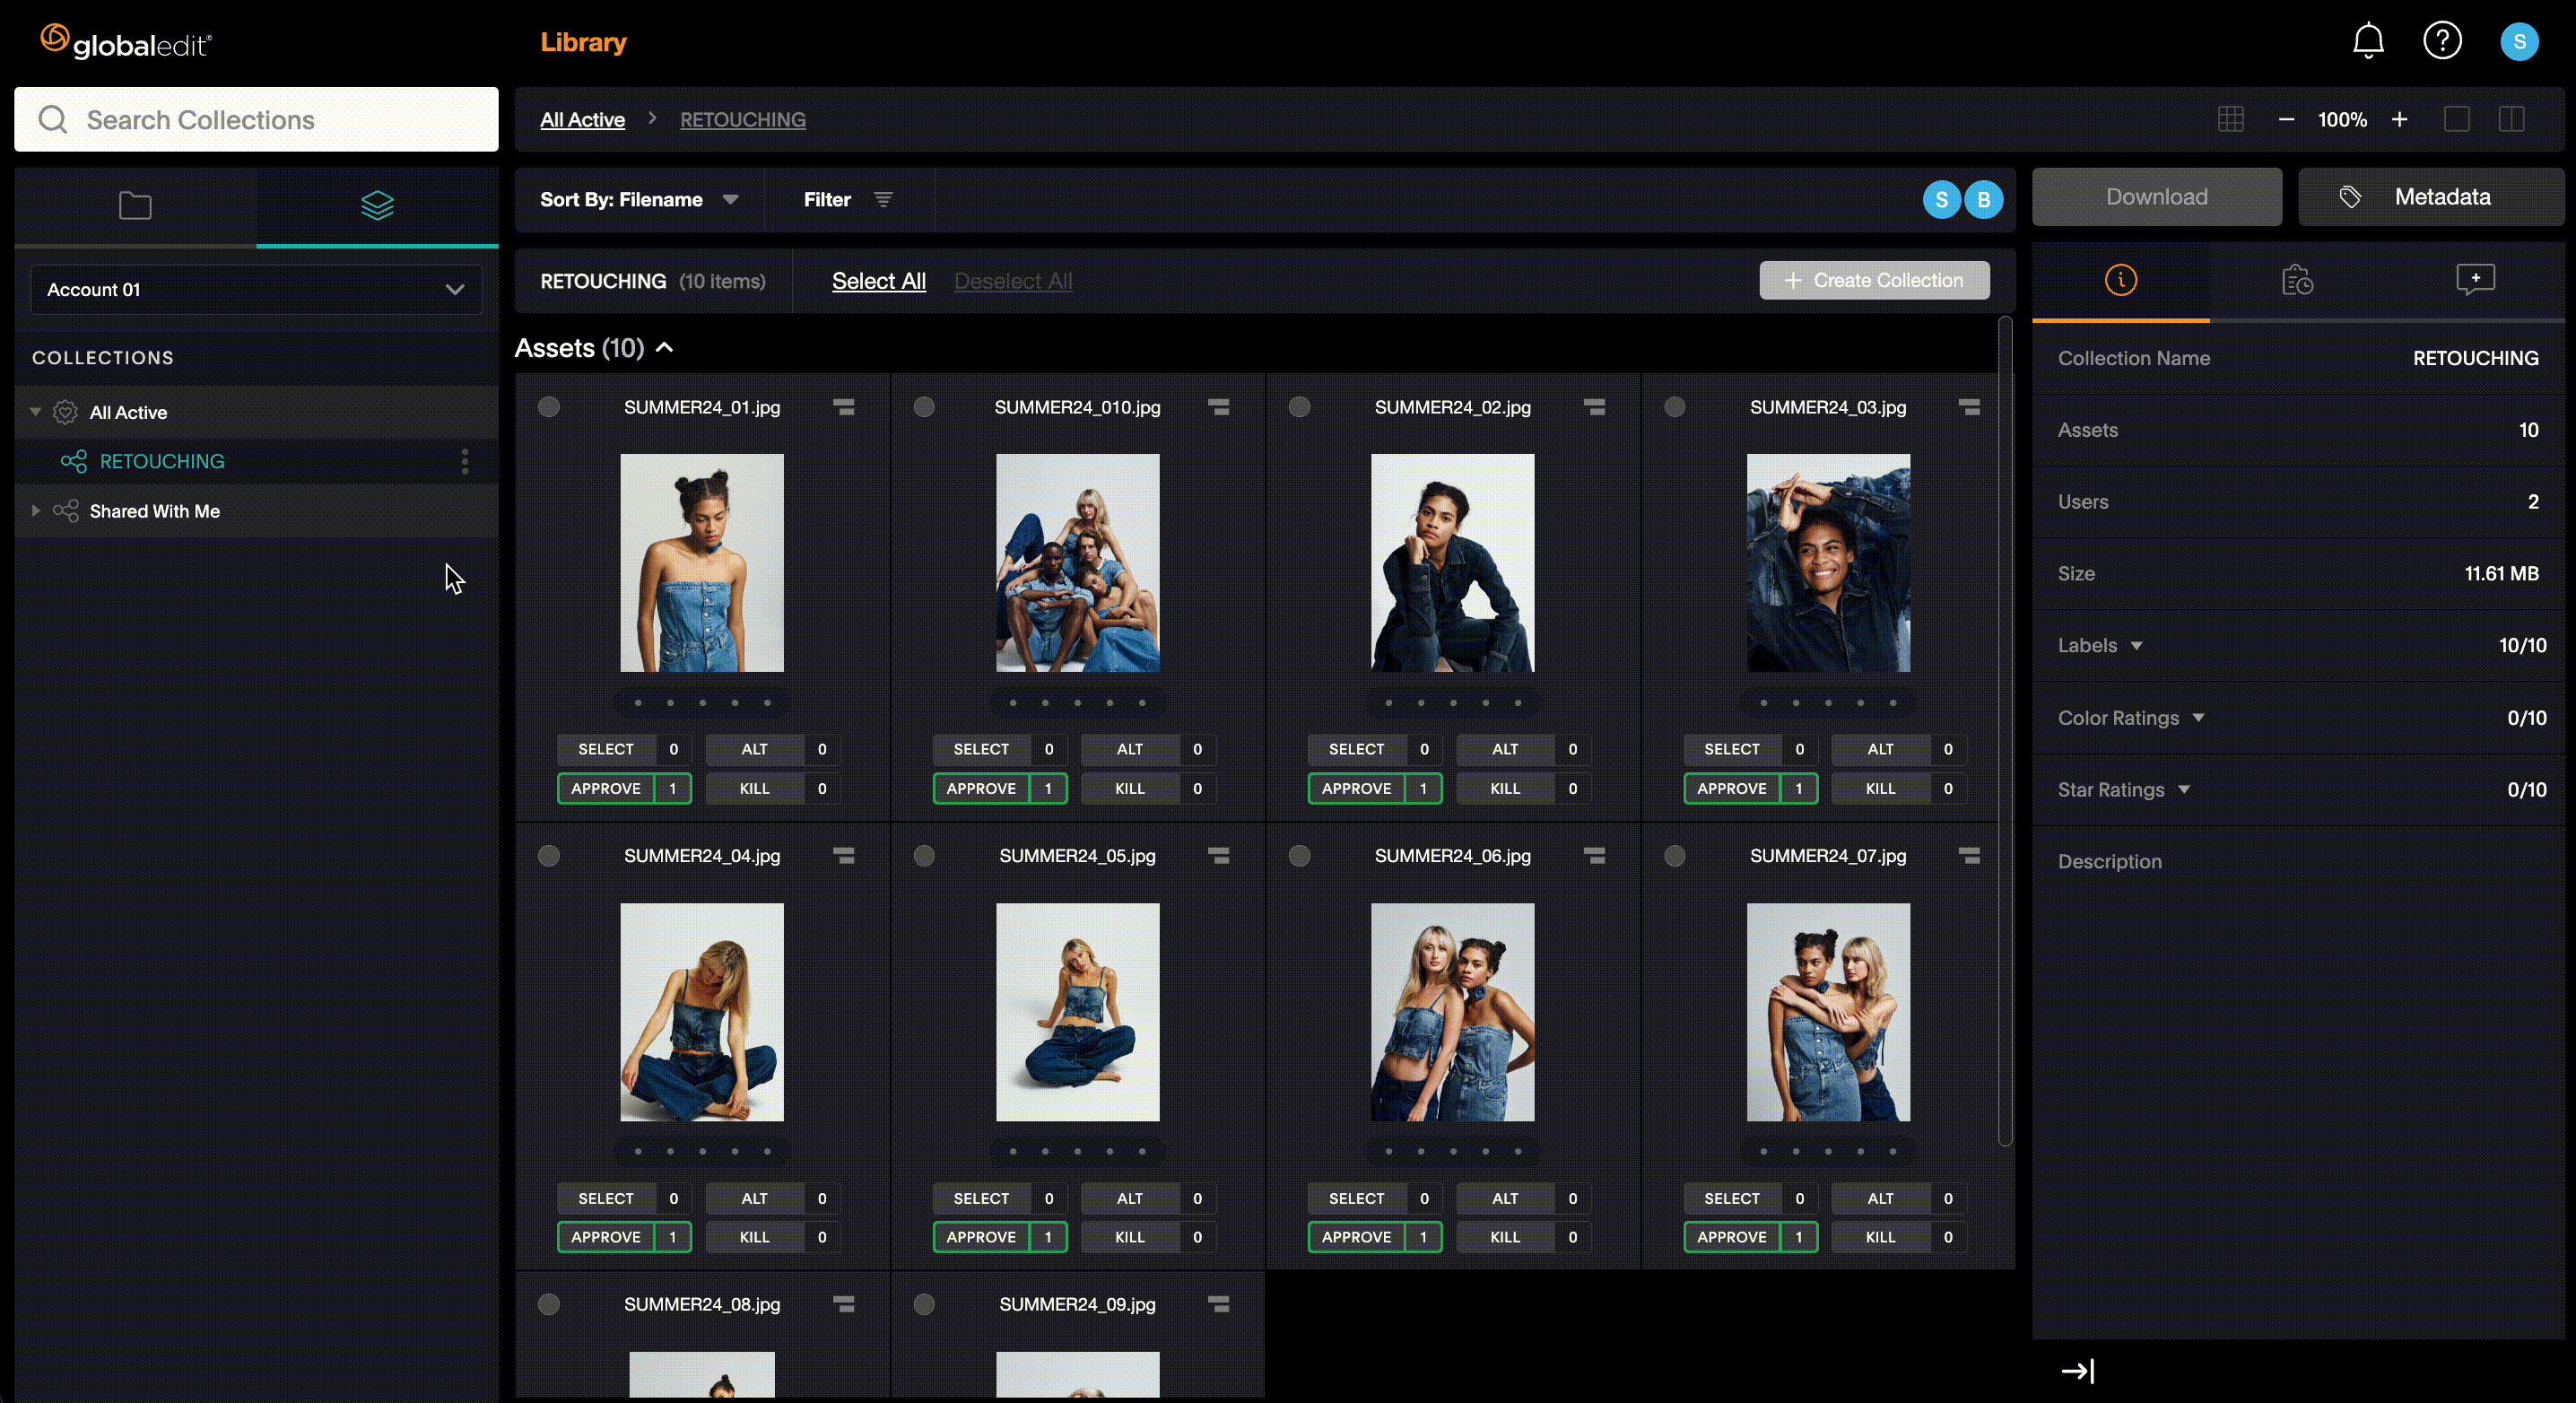
Task: Open stack icon on SUMMER24_06.jpg
Action: pos(1594,855)
